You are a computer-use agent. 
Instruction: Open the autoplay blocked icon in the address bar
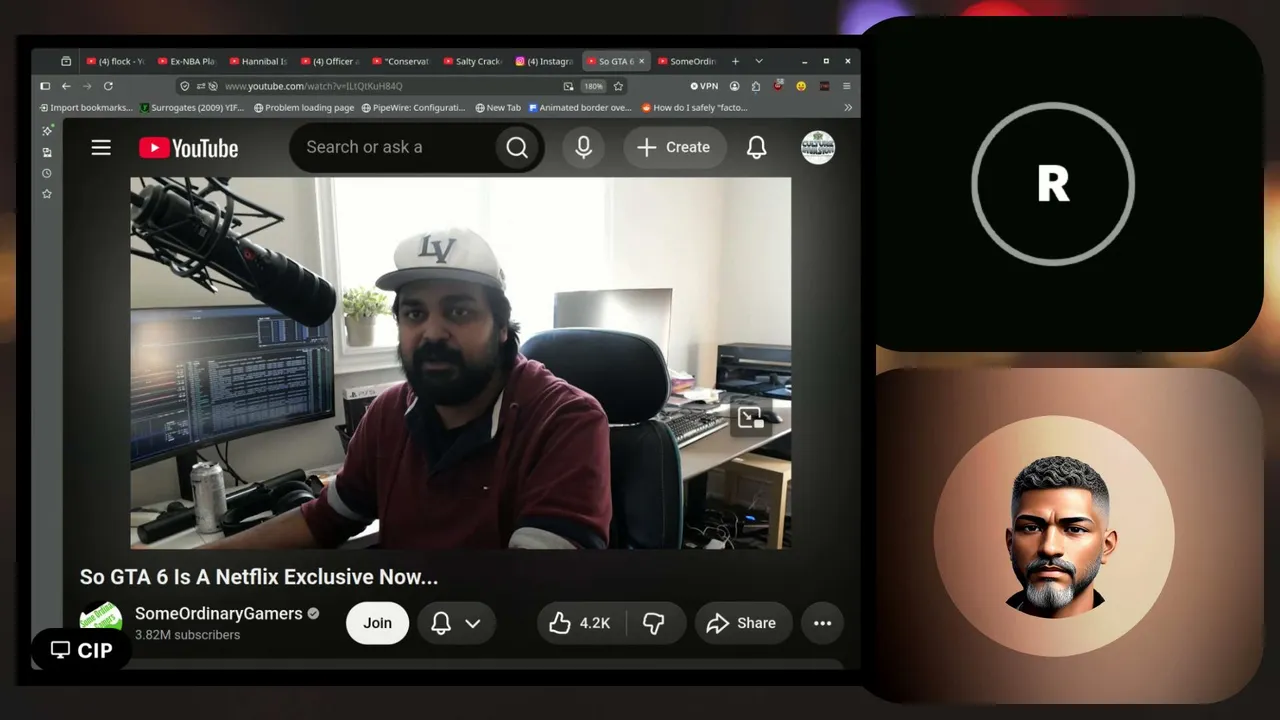[x=213, y=86]
